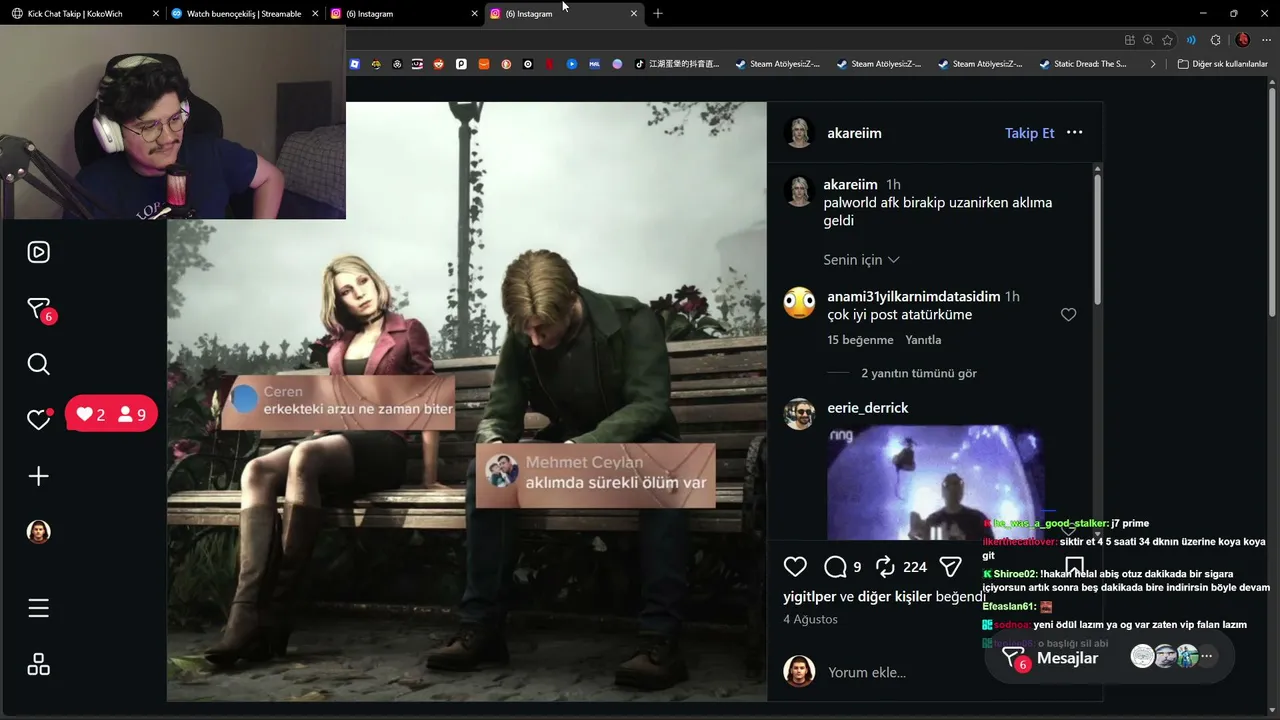Open akareiim profile from post header
1280x720 pixels.
point(854,133)
